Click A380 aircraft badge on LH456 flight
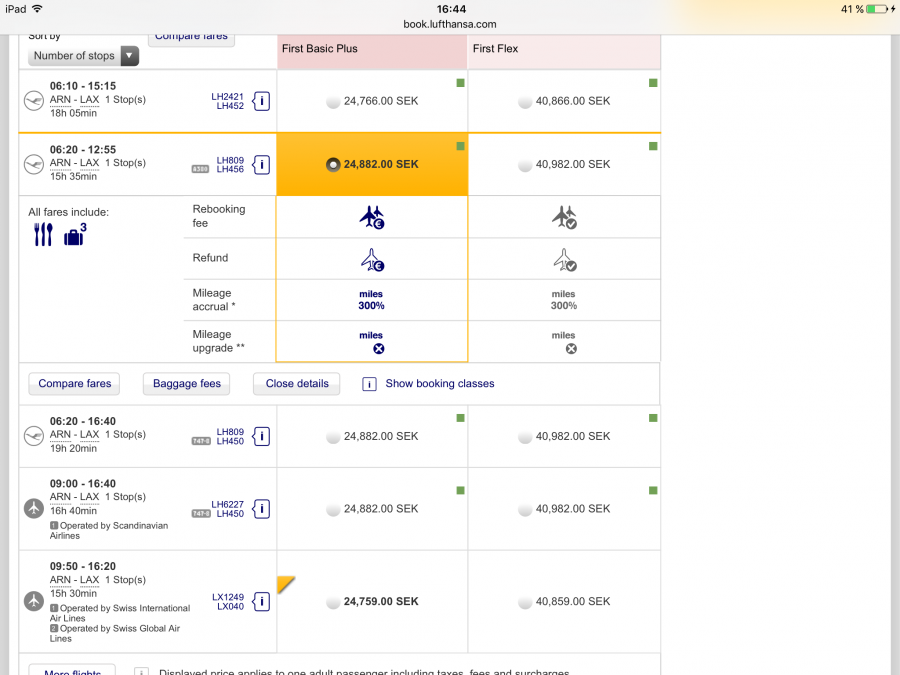Image resolution: width=900 pixels, height=675 pixels. tap(200, 169)
